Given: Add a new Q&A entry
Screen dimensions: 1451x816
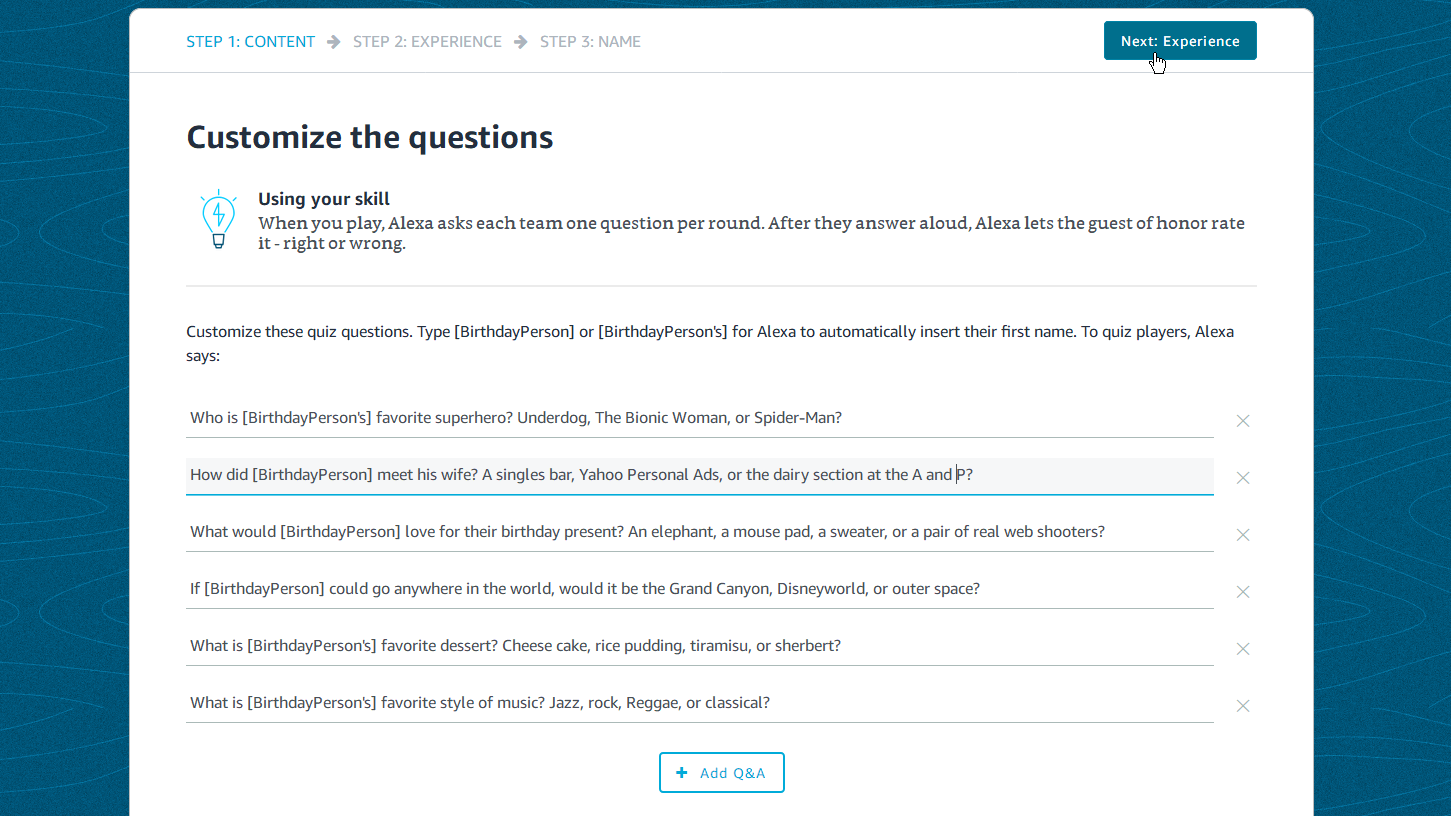Looking at the screenshot, I should pyautogui.click(x=721, y=773).
